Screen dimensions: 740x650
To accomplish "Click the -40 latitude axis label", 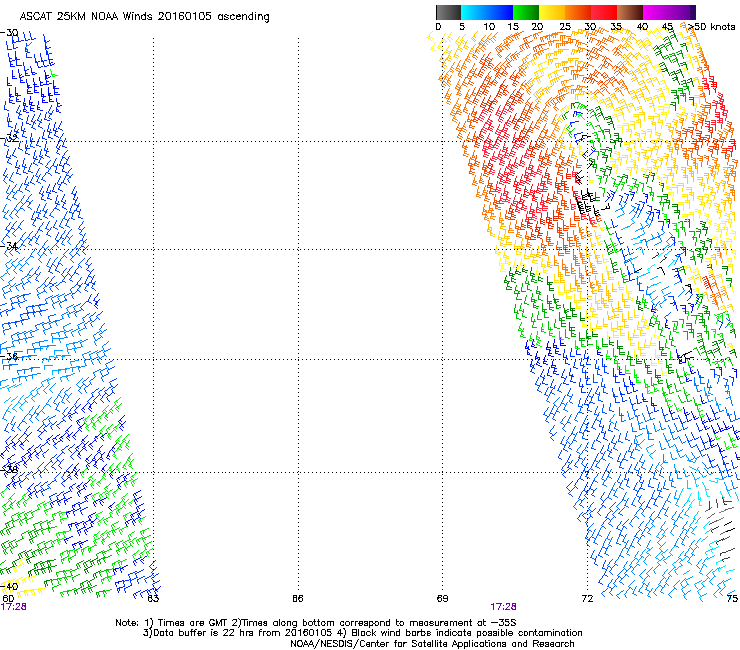I will tap(9, 586).
